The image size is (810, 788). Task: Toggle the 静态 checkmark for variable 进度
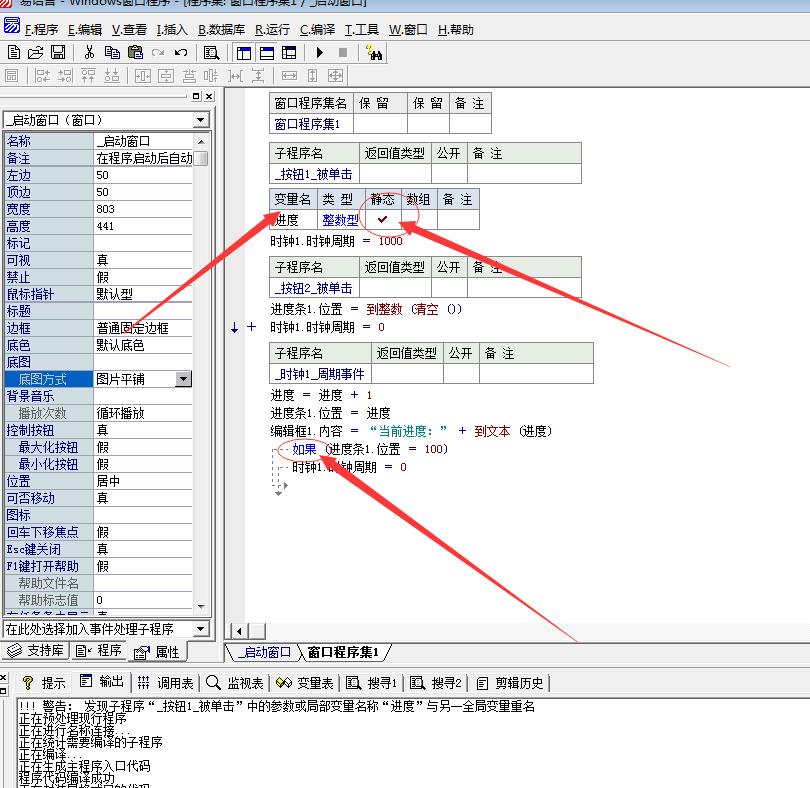382,220
